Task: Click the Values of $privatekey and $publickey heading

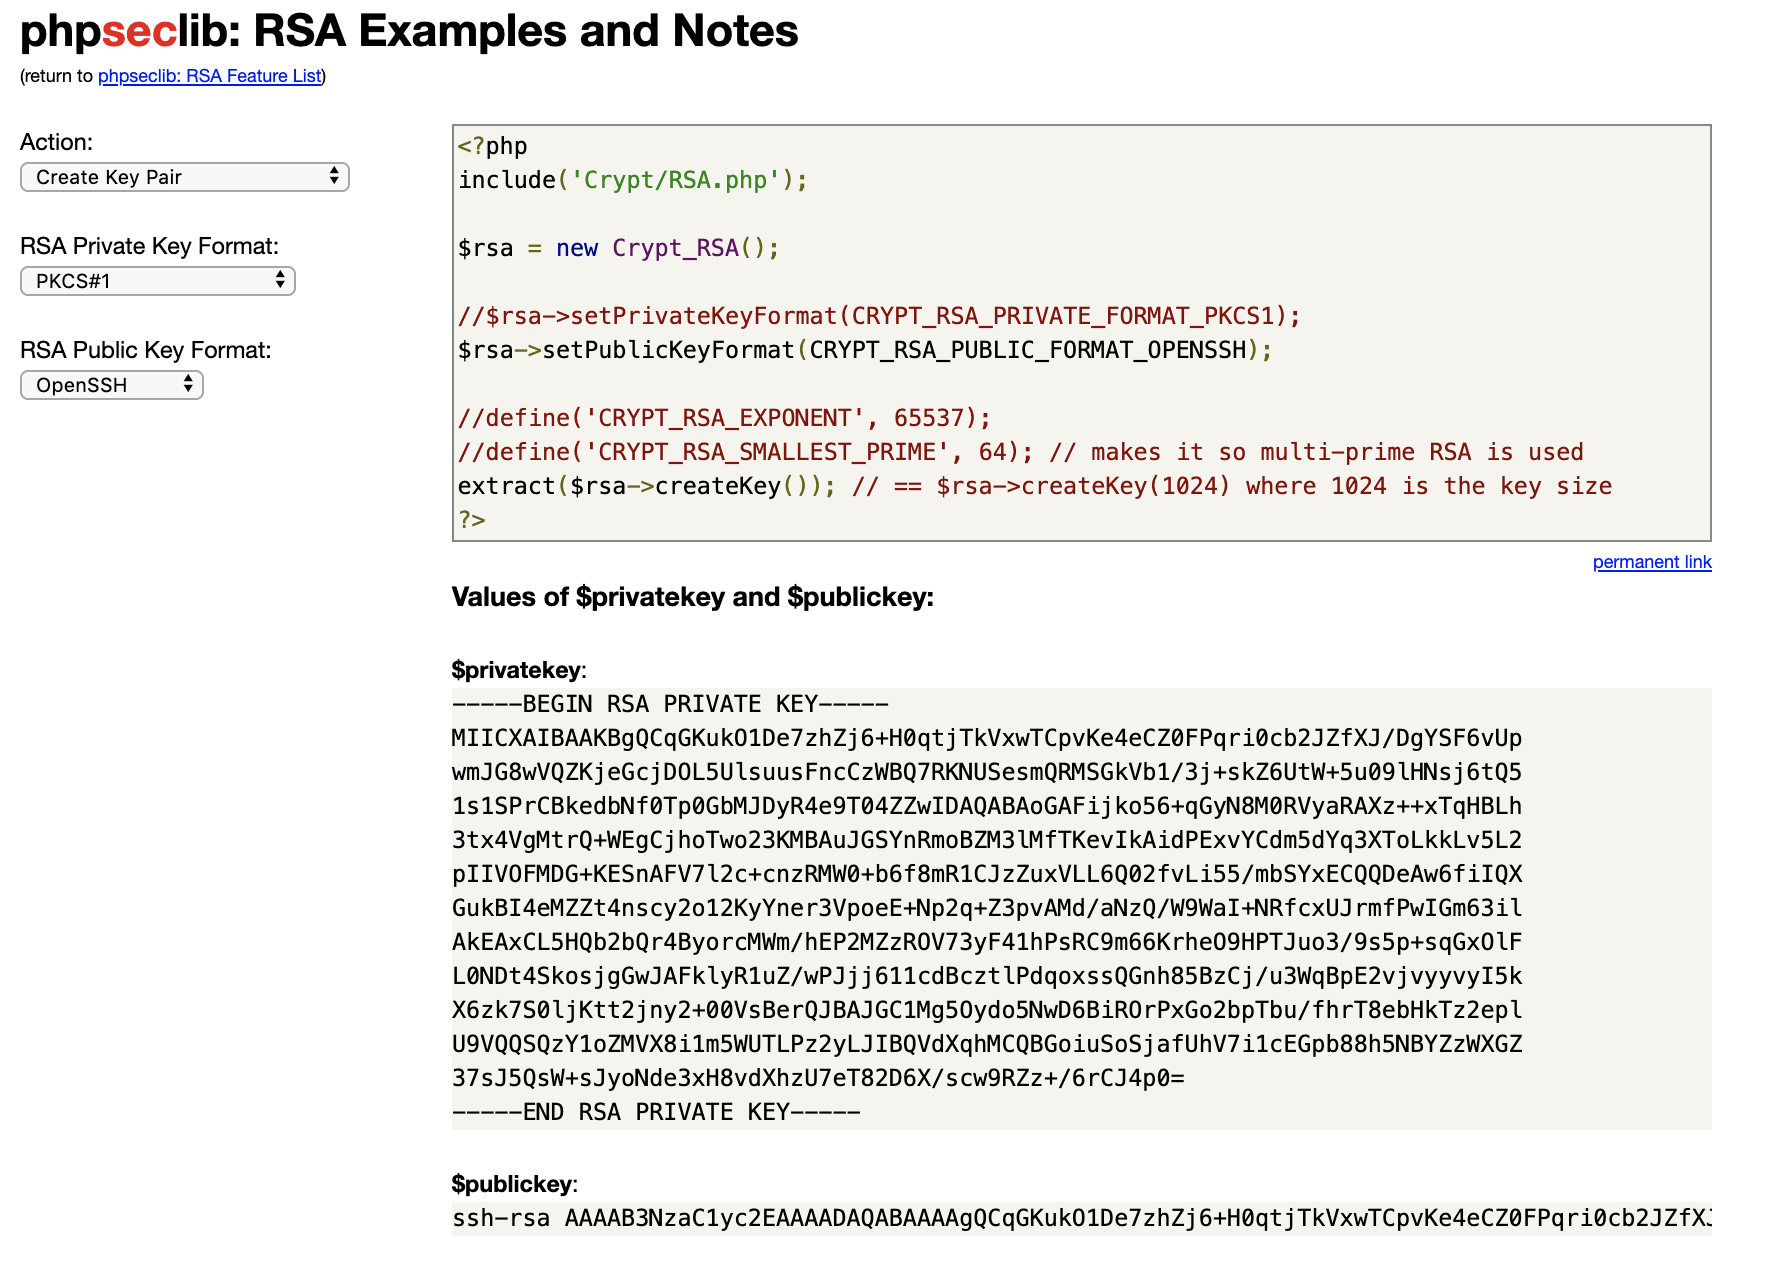Action: [x=692, y=597]
